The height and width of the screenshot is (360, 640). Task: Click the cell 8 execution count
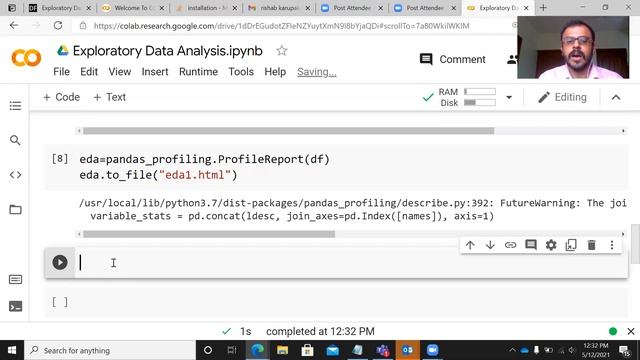point(60,158)
